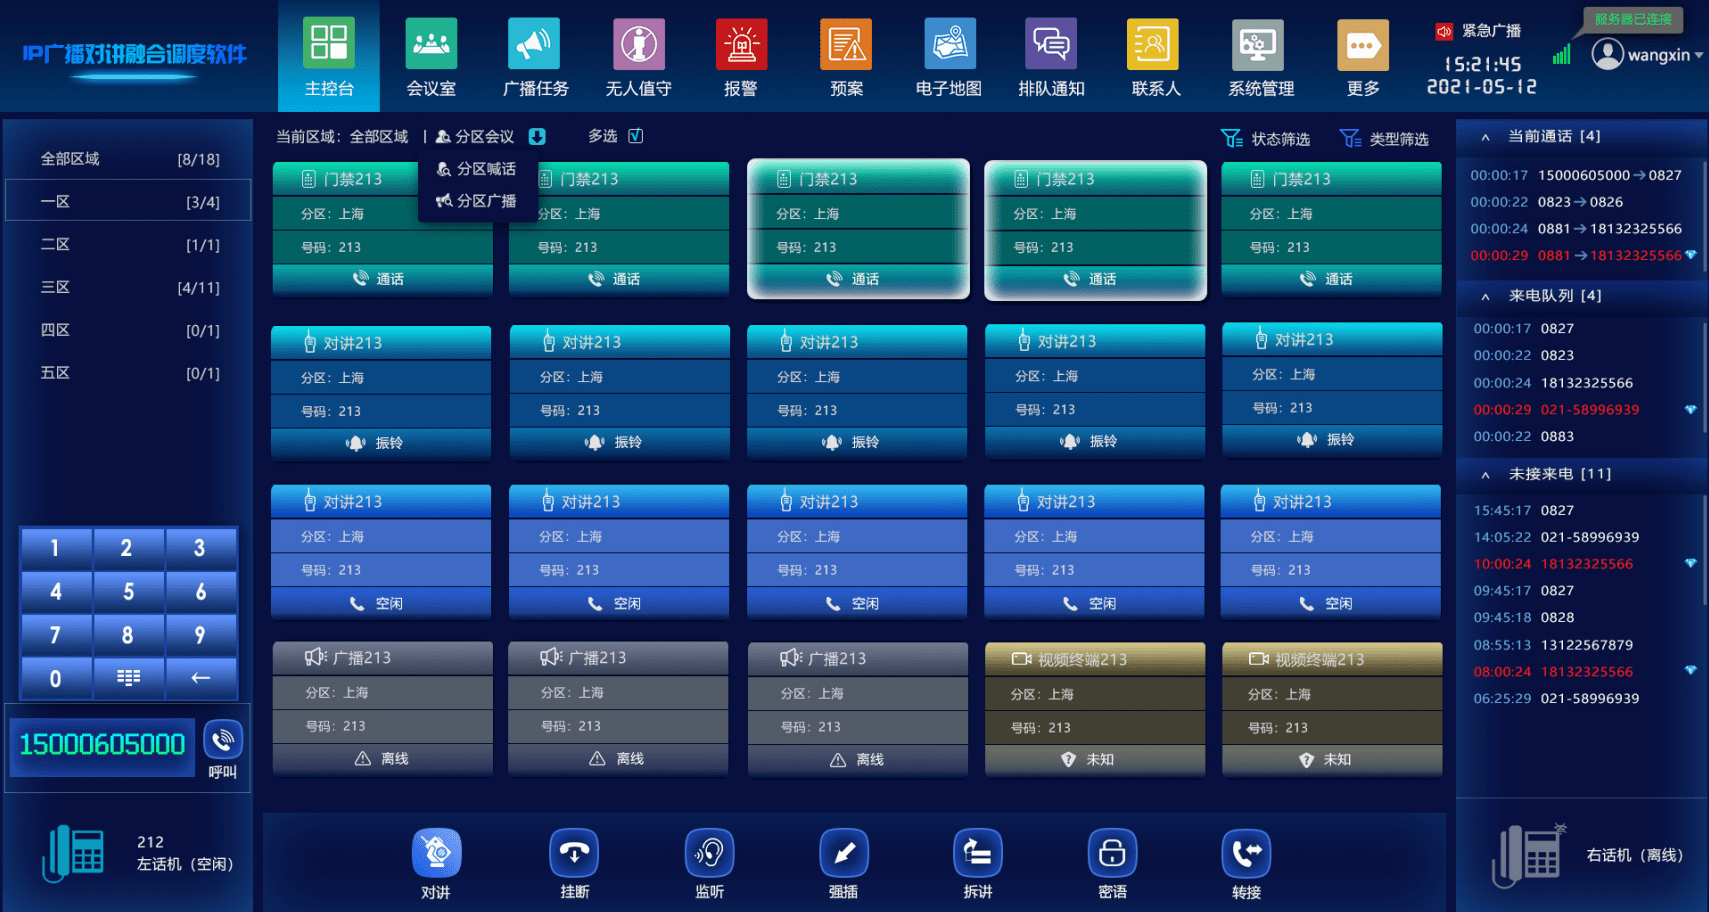The image size is (1709, 912).
Task: Open the 类型筛选 type filter
Action: point(1384,139)
